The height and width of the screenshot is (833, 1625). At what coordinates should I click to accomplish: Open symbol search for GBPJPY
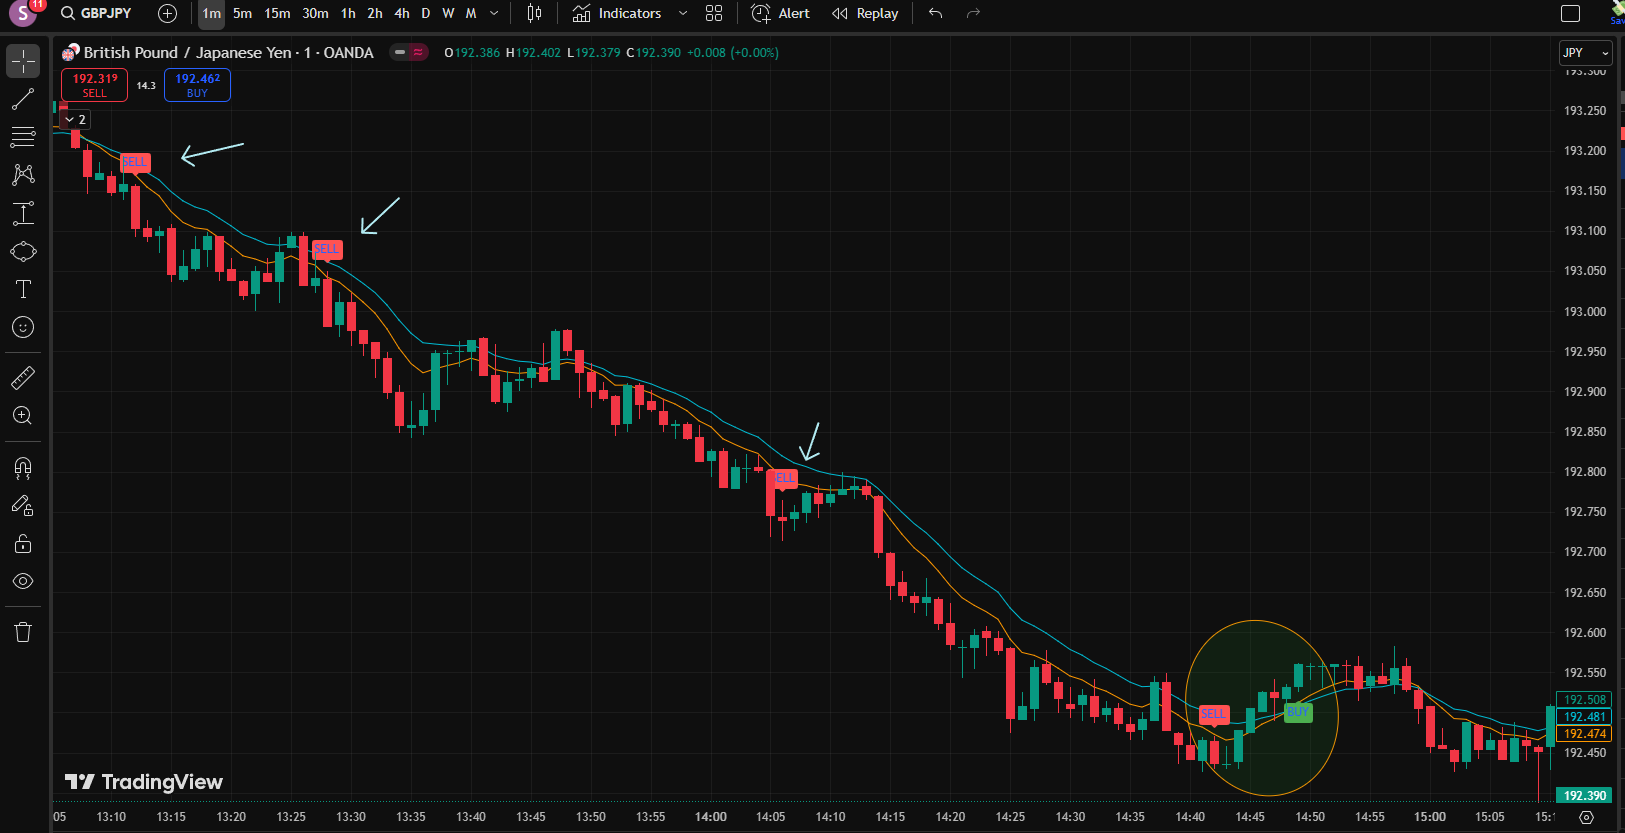pos(96,13)
